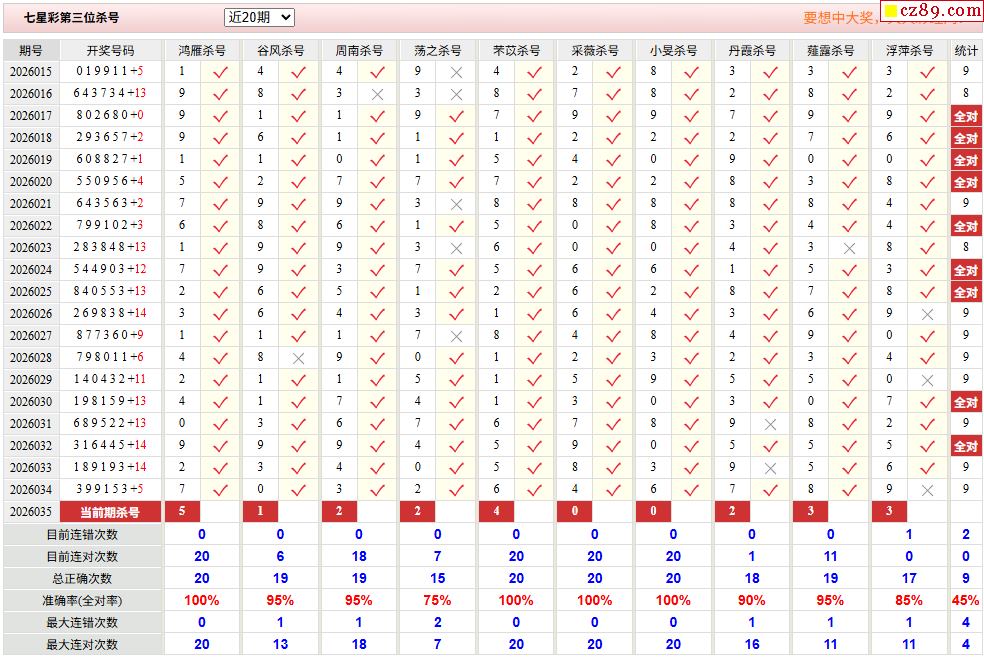Click the 鸿雁杀号 check mark in row 2026015

(x=220, y=73)
